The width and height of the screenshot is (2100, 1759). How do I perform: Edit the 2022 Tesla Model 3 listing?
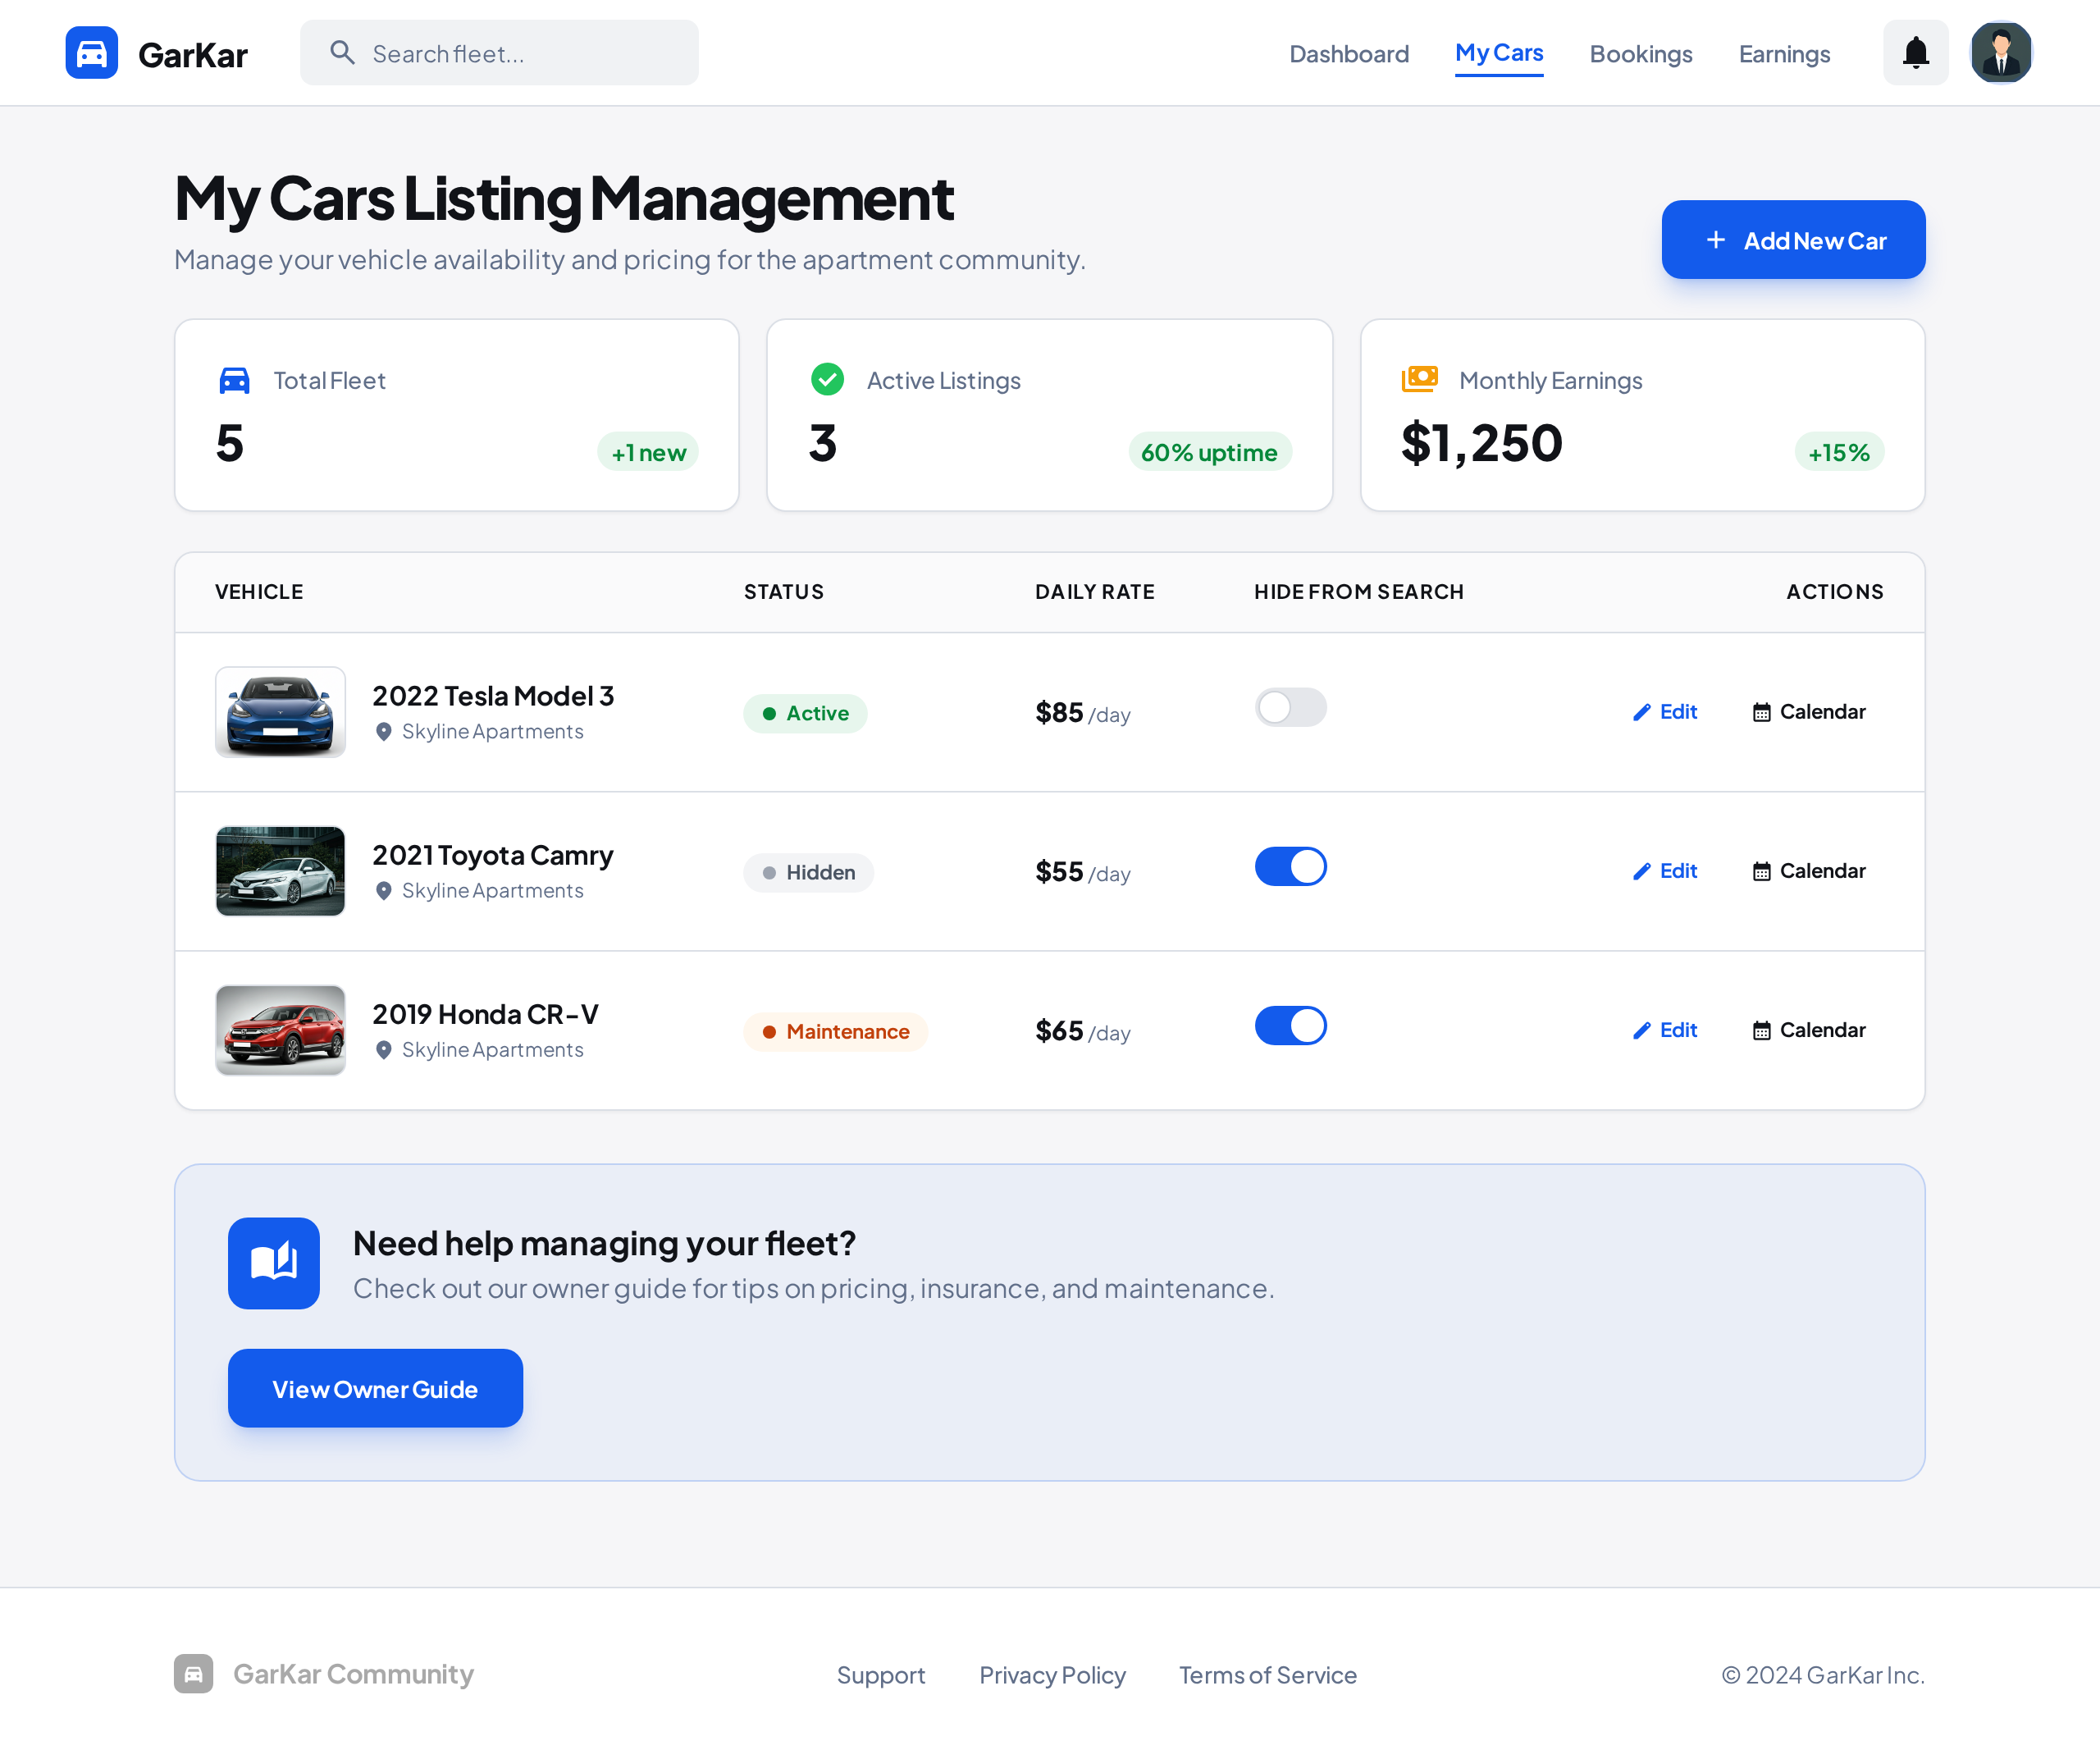coord(1665,712)
